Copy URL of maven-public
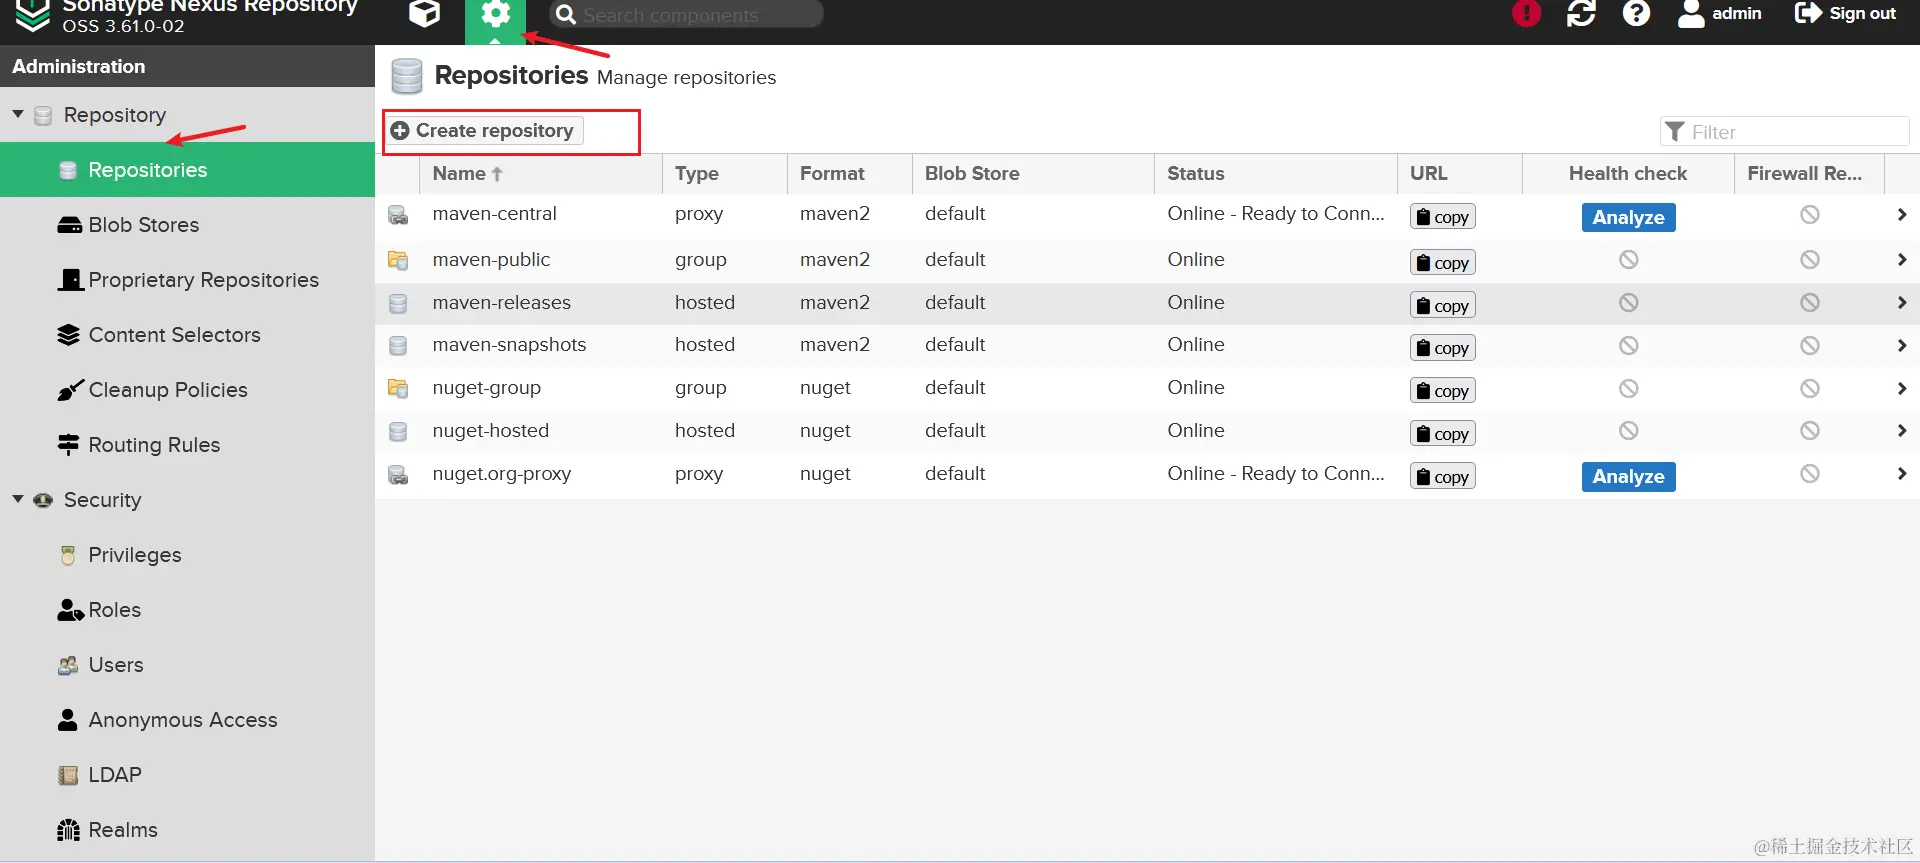1920x863 pixels. (x=1442, y=263)
